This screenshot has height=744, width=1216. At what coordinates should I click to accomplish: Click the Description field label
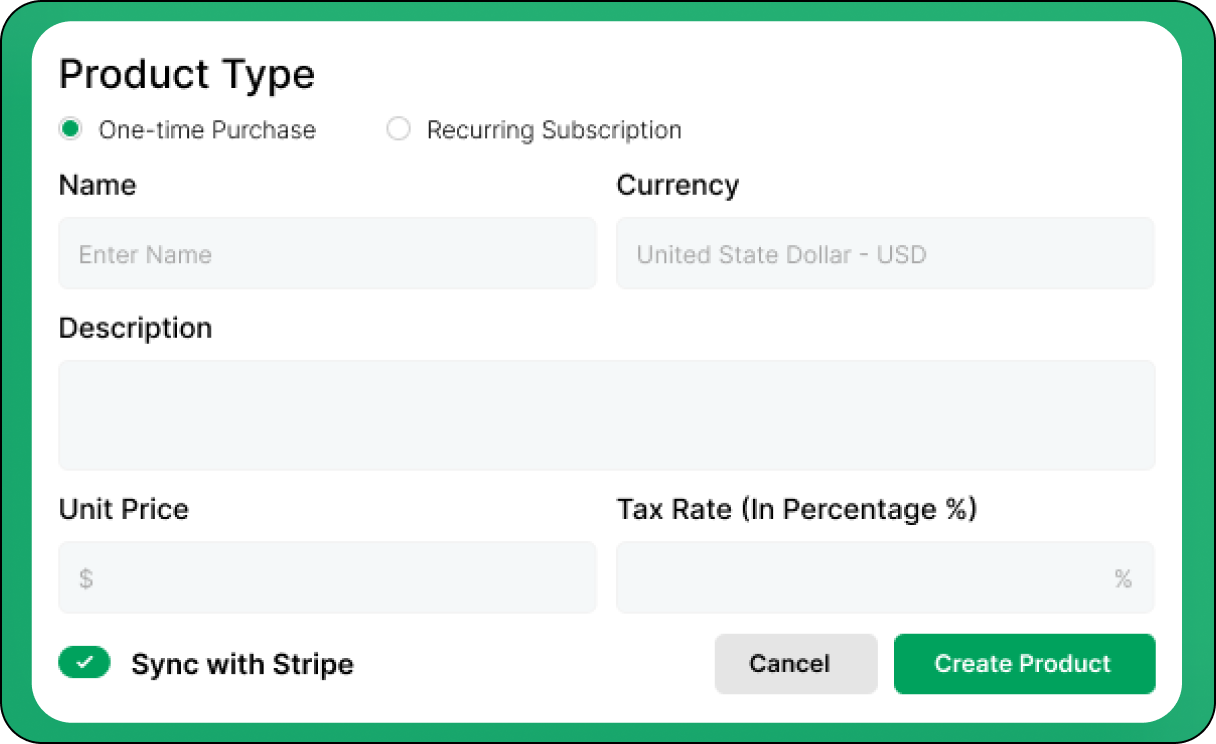point(135,328)
